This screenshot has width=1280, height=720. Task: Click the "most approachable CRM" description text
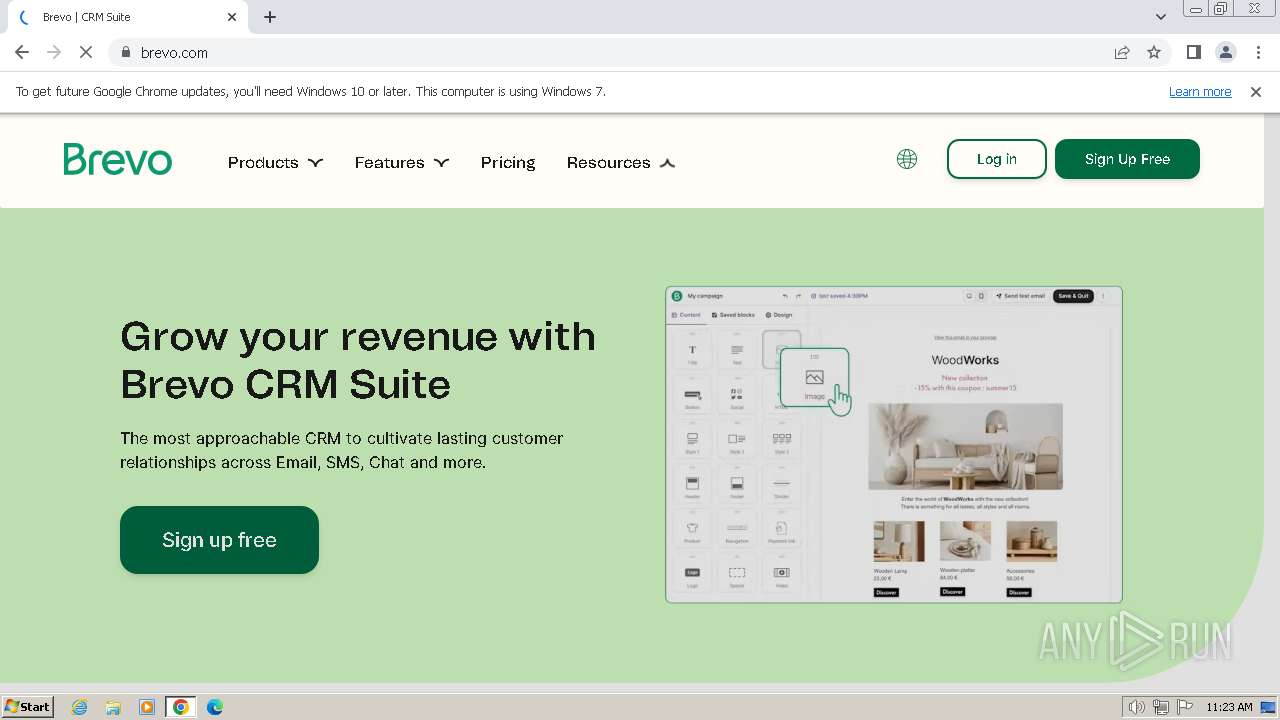pos(341,450)
